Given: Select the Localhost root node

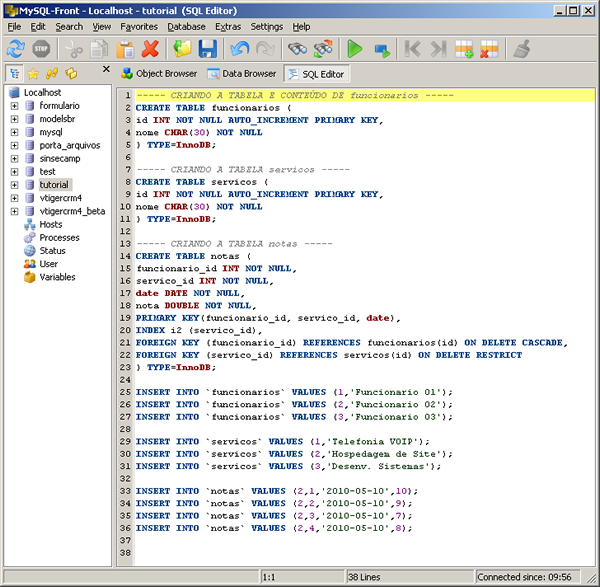Looking at the screenshot, I should (42, 93).
